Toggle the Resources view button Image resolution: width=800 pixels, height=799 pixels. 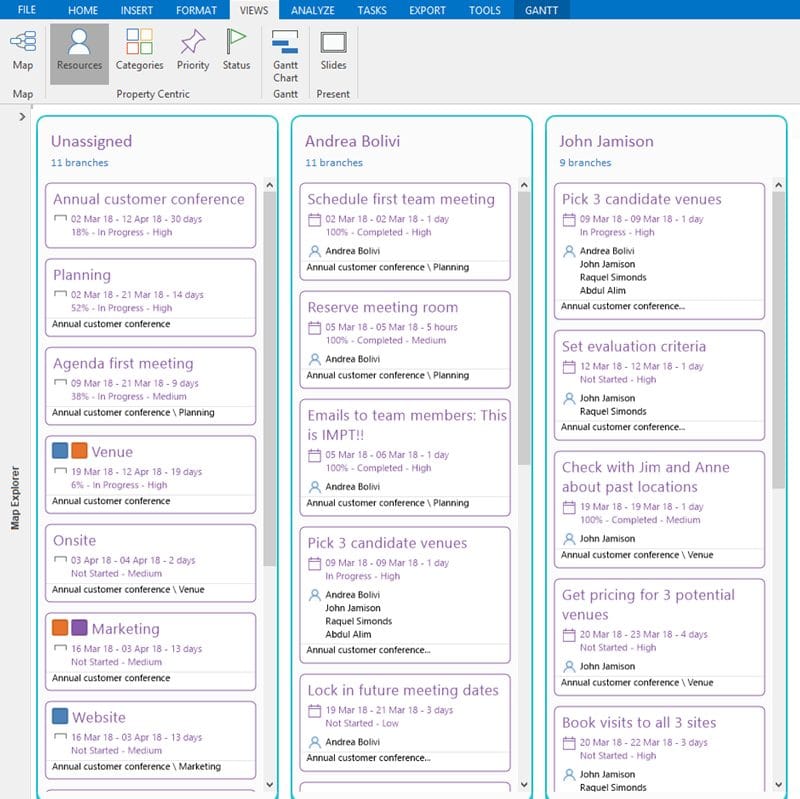click(x=80, y=52)
